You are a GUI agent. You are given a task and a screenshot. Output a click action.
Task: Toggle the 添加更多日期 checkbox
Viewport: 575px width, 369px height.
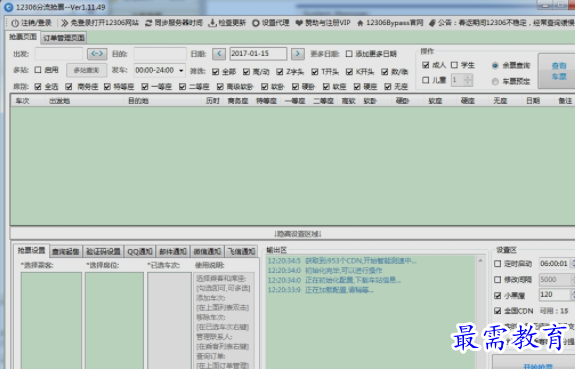pyautogui.click(x=349, y=54)
